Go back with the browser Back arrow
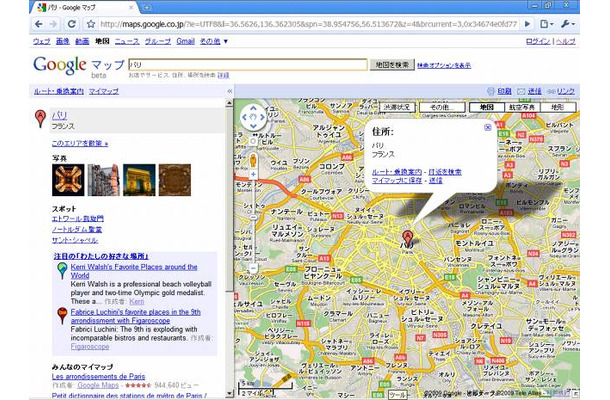This screenshot has height=400, width=610. (x=39, y=24)
